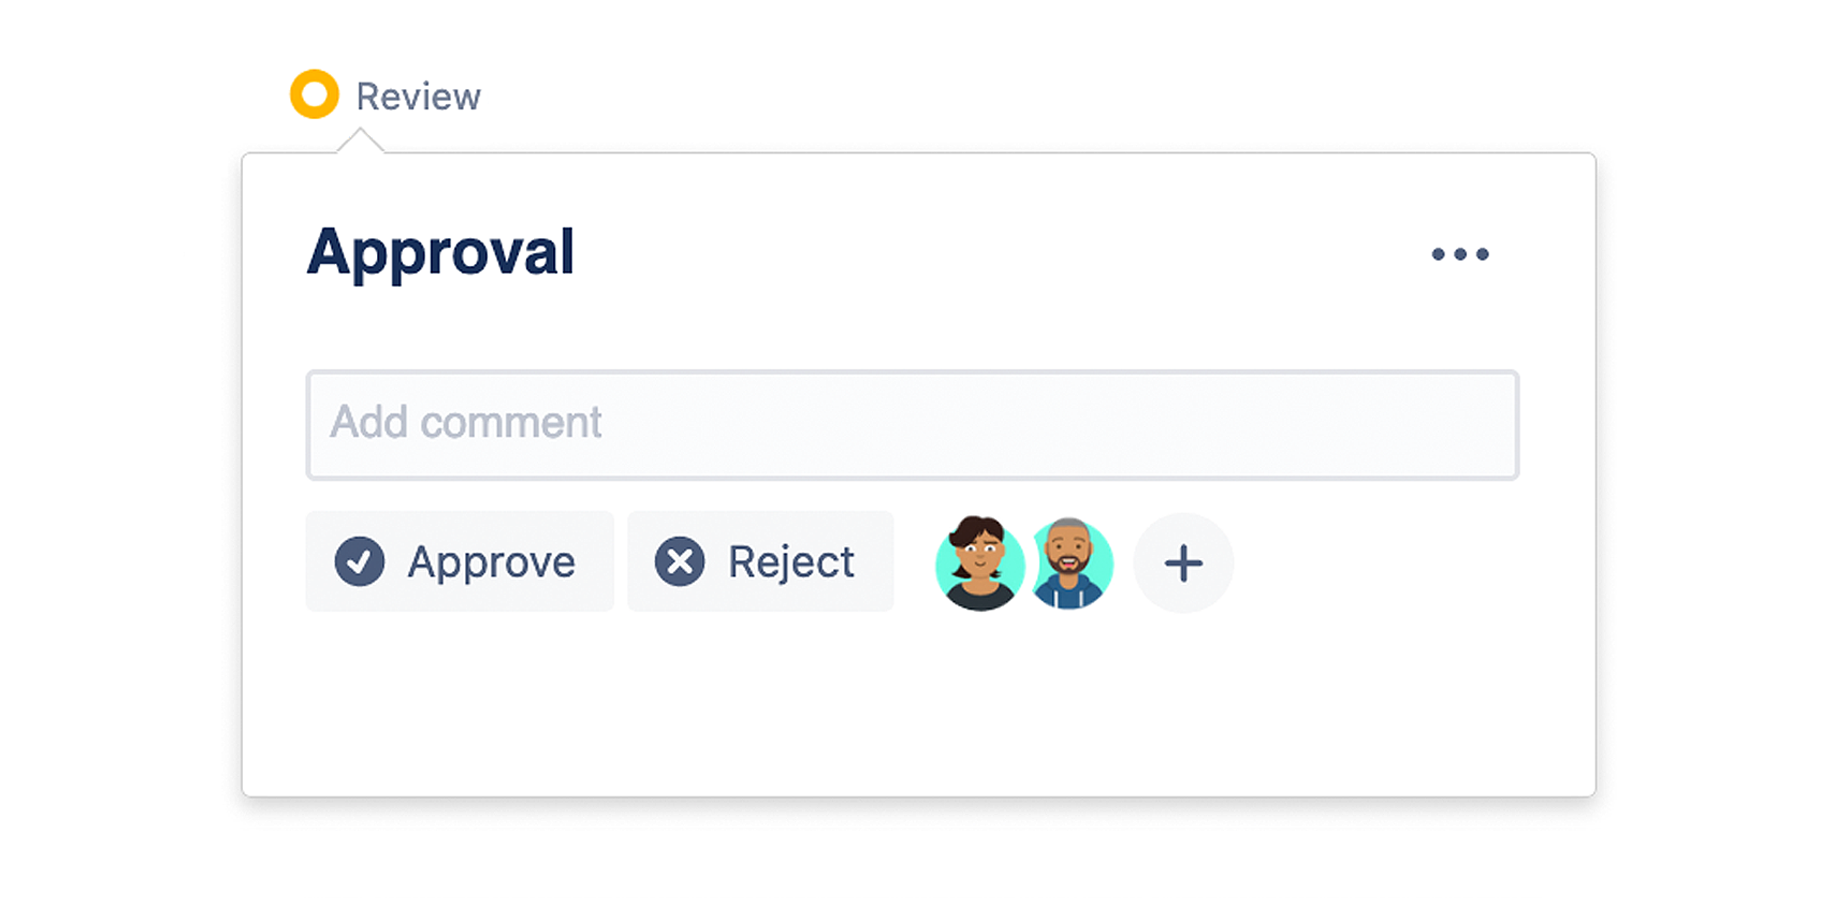The width and height of the screenshot is (1840, 900).
Task: Click the leftmost dot of the ellipsis menu
Action: (x=1438, y=254)
